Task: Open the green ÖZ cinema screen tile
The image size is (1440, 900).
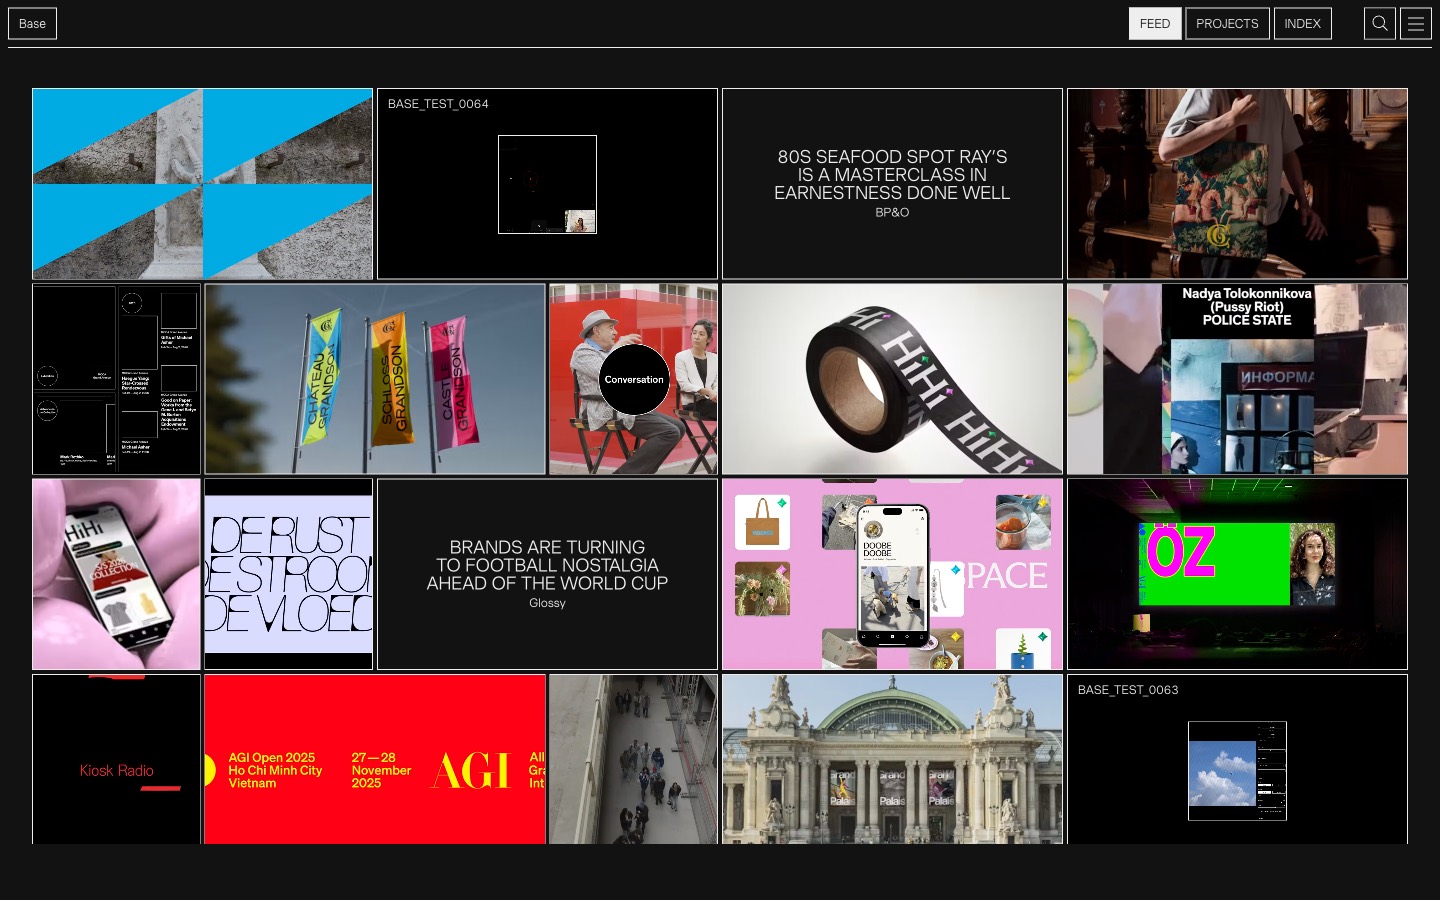Action: 1237,574
